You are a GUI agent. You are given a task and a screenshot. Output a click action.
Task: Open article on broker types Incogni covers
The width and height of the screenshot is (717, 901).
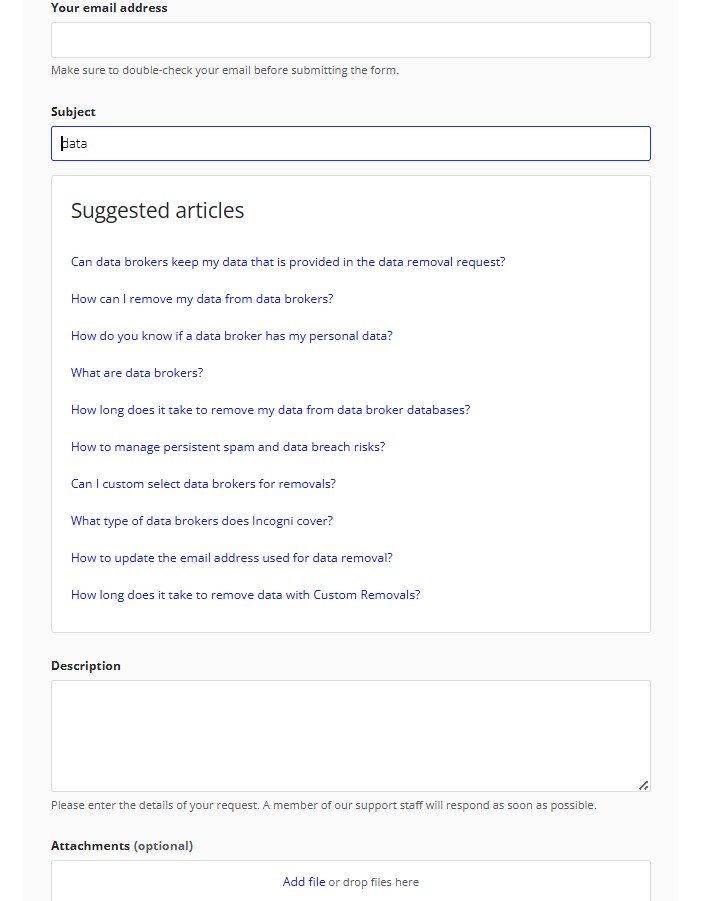click(x=202, y=520)
